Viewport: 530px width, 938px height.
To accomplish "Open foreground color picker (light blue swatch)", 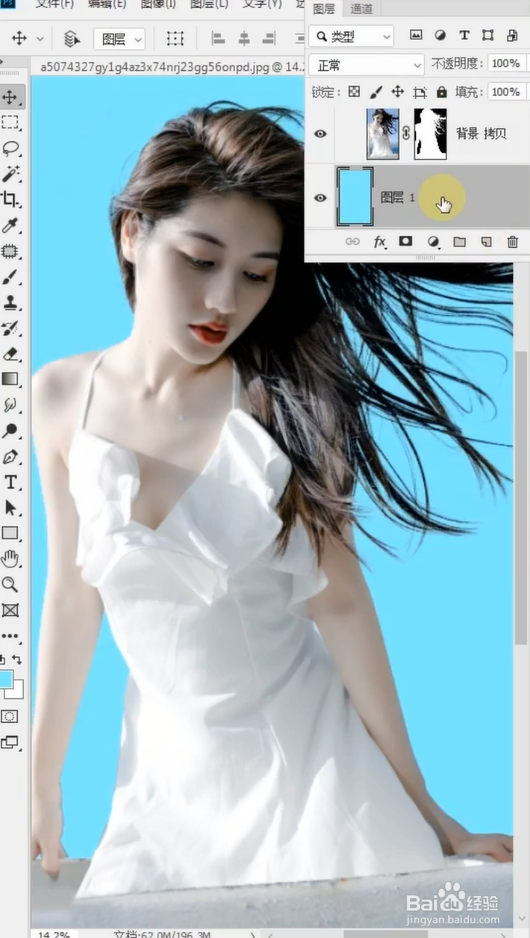I will click(5, 679).
